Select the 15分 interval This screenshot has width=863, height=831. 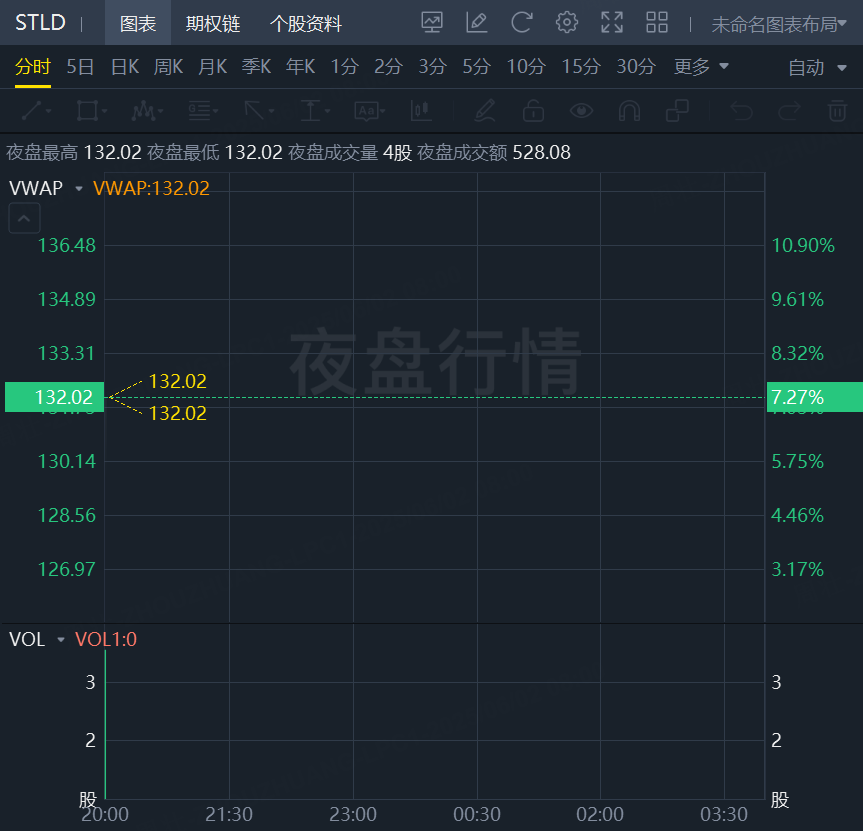point(581,67)
